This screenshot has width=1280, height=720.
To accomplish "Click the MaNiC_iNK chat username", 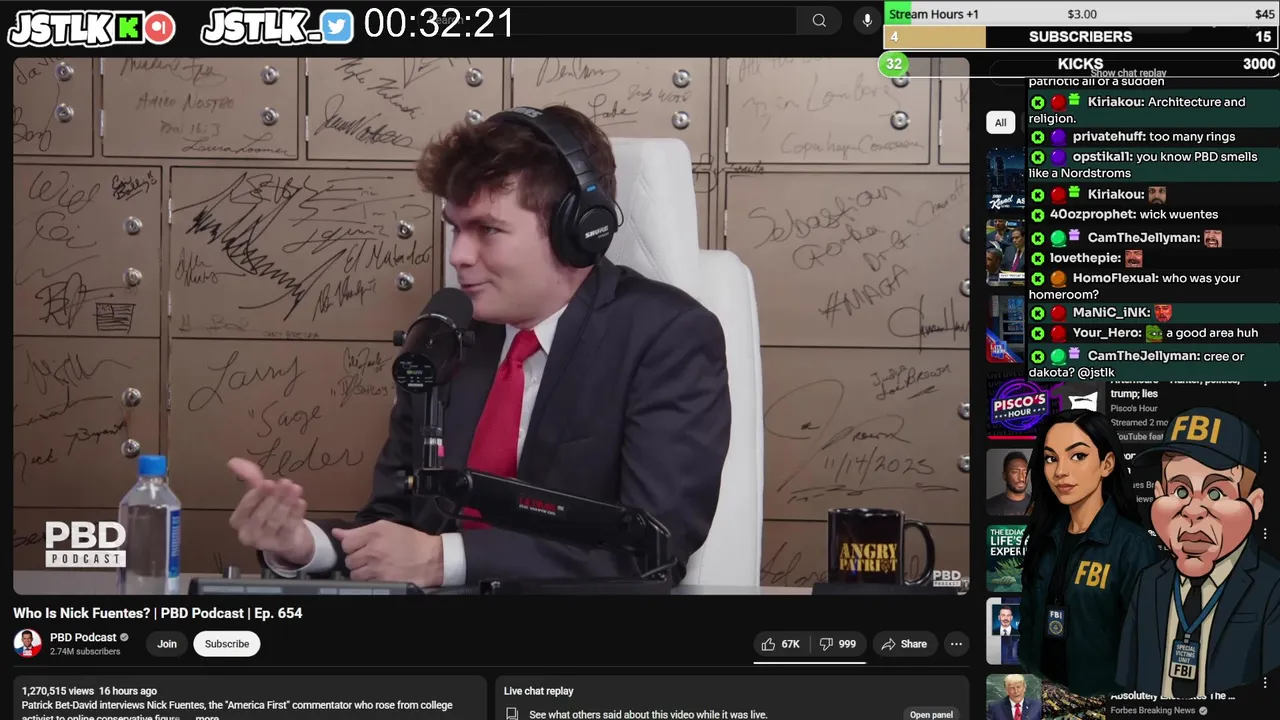I will pyautogui.click(x=1111, y=313).
